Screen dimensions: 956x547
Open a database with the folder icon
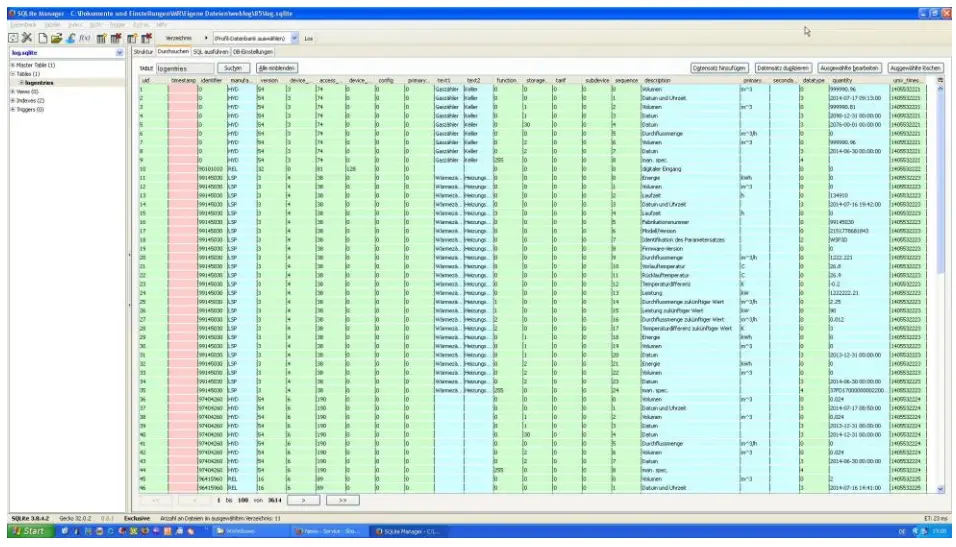[x=56, y=38]
